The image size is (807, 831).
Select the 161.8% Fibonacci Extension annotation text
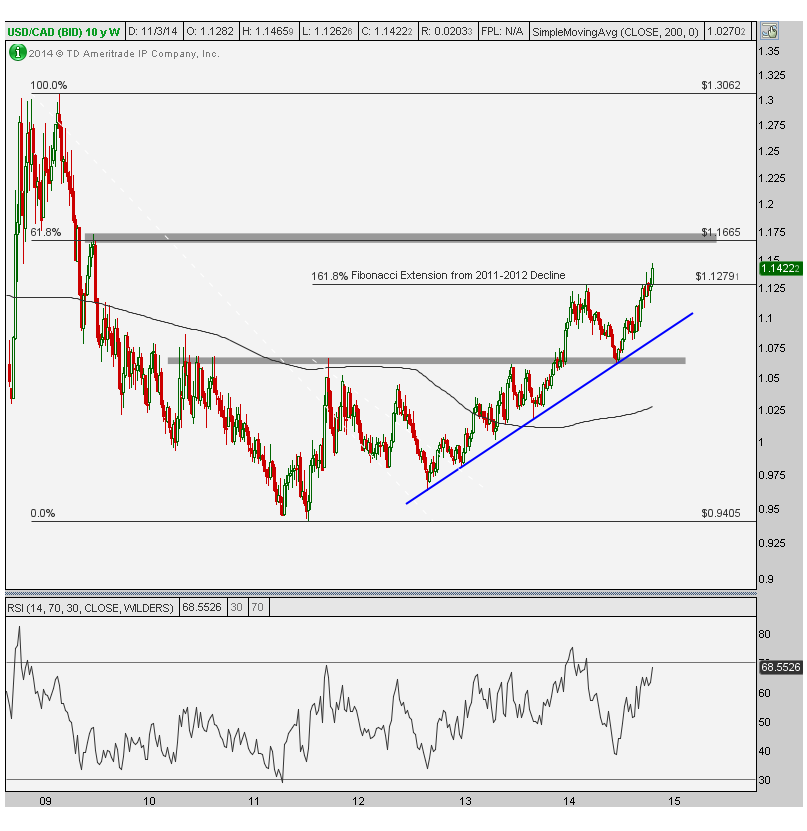[438, 276]
